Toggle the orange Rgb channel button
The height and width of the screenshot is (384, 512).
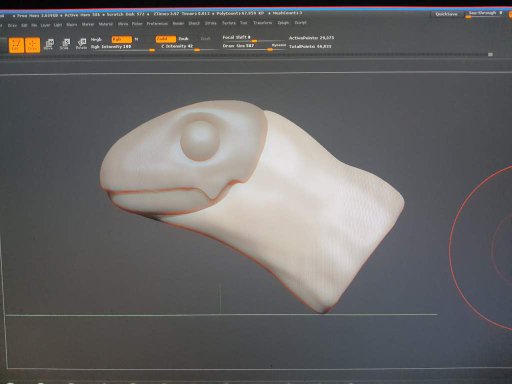click(x=122, y=39)
